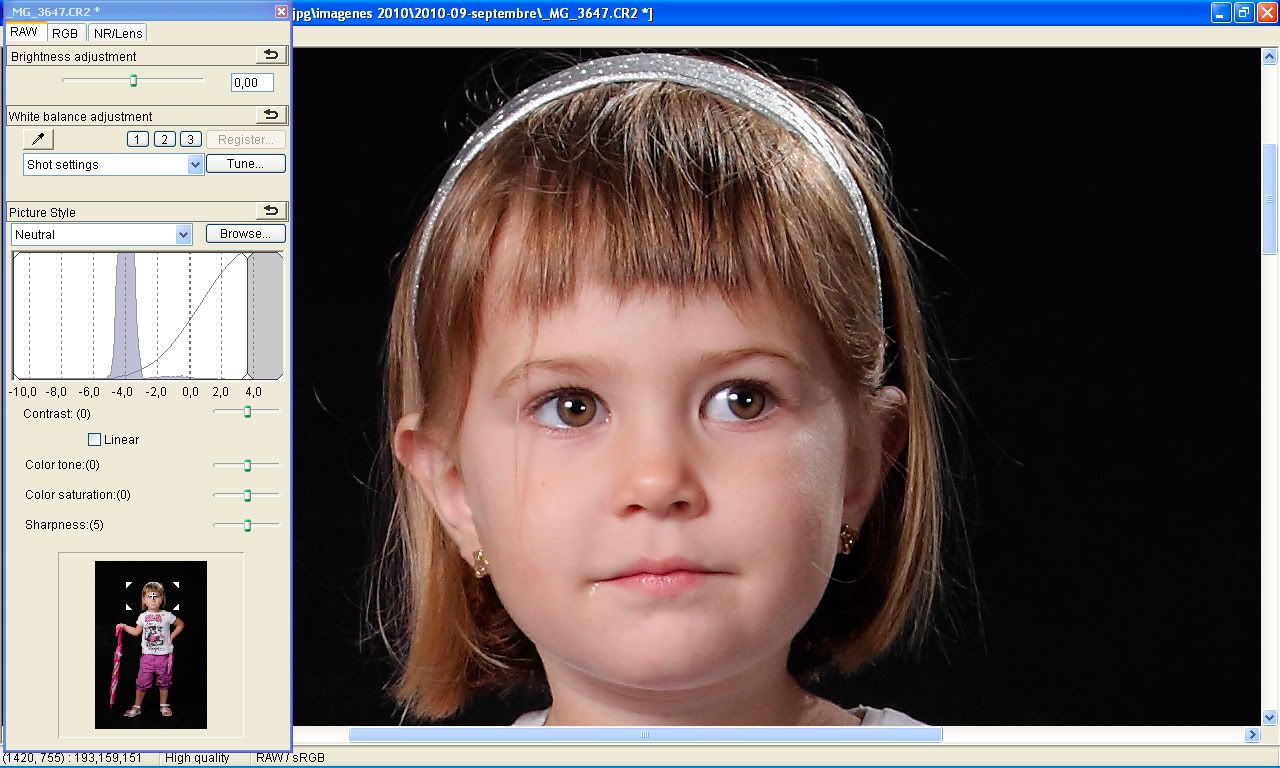This screenshot has height=768, width=1280.
Task: Enable the Linear checkbox
Action: (x=95, y=440)
